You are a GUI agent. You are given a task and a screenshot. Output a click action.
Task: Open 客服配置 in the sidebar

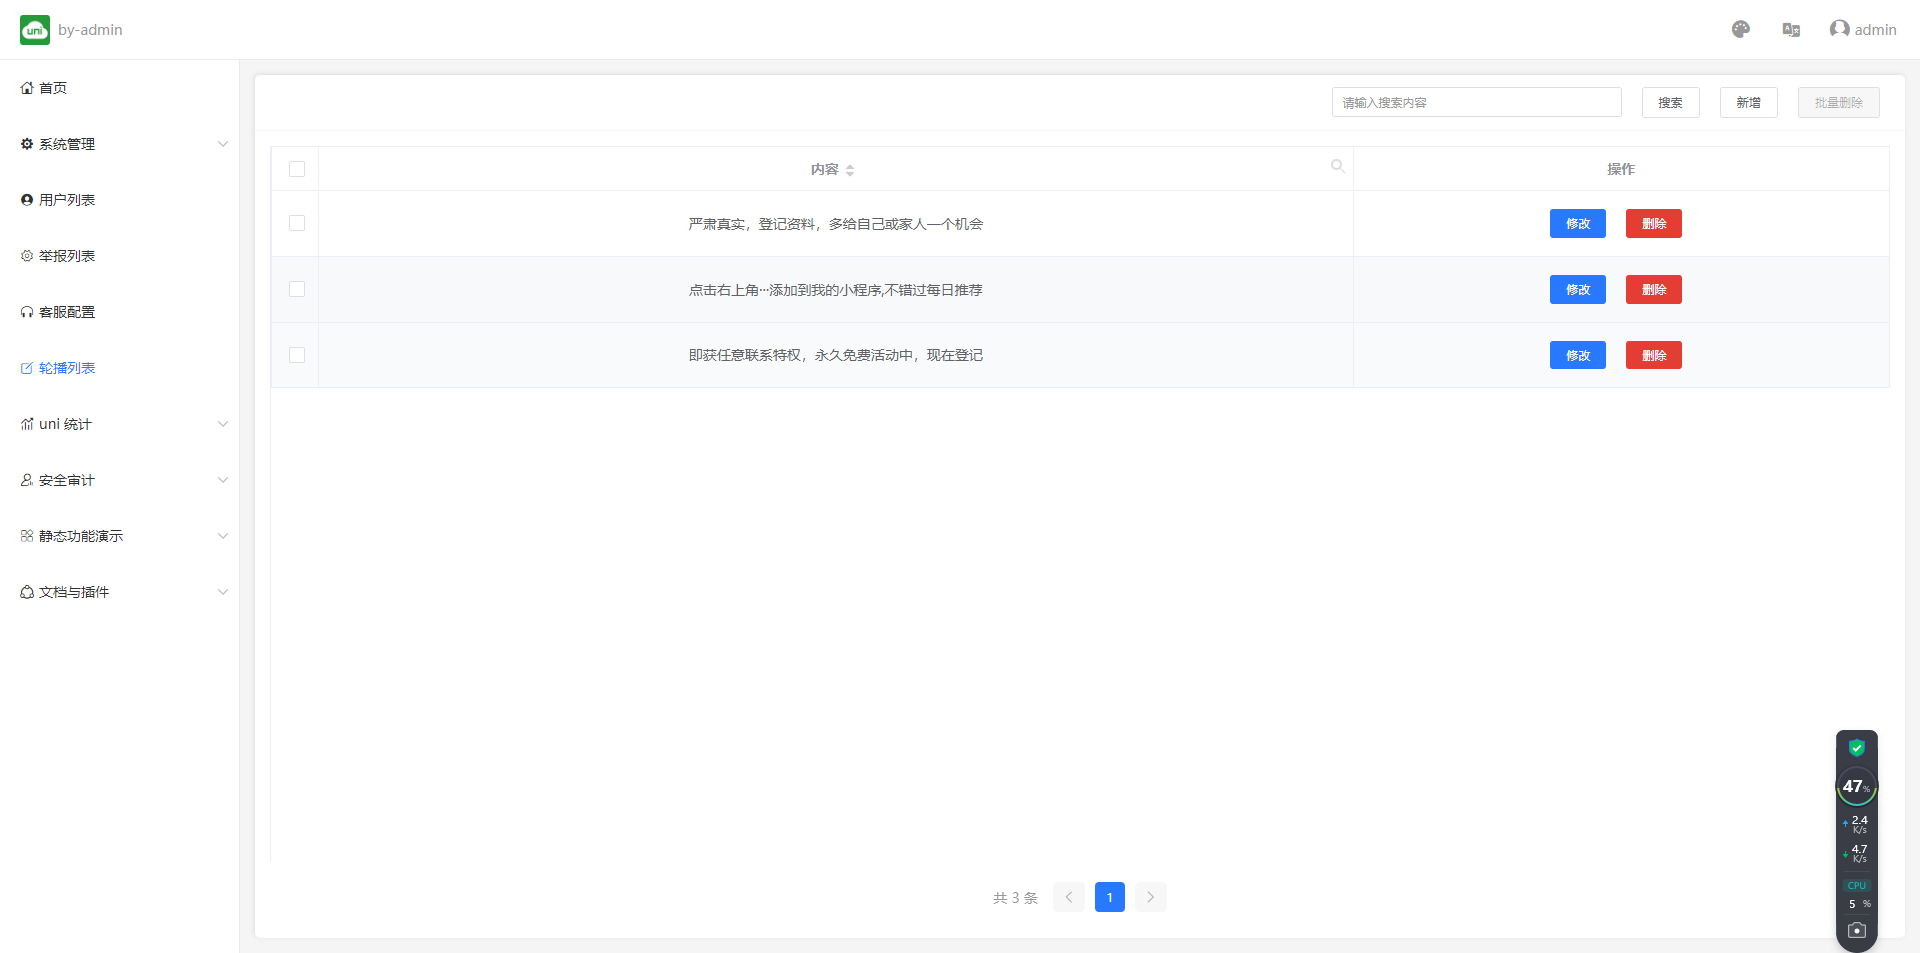point(119,312)
